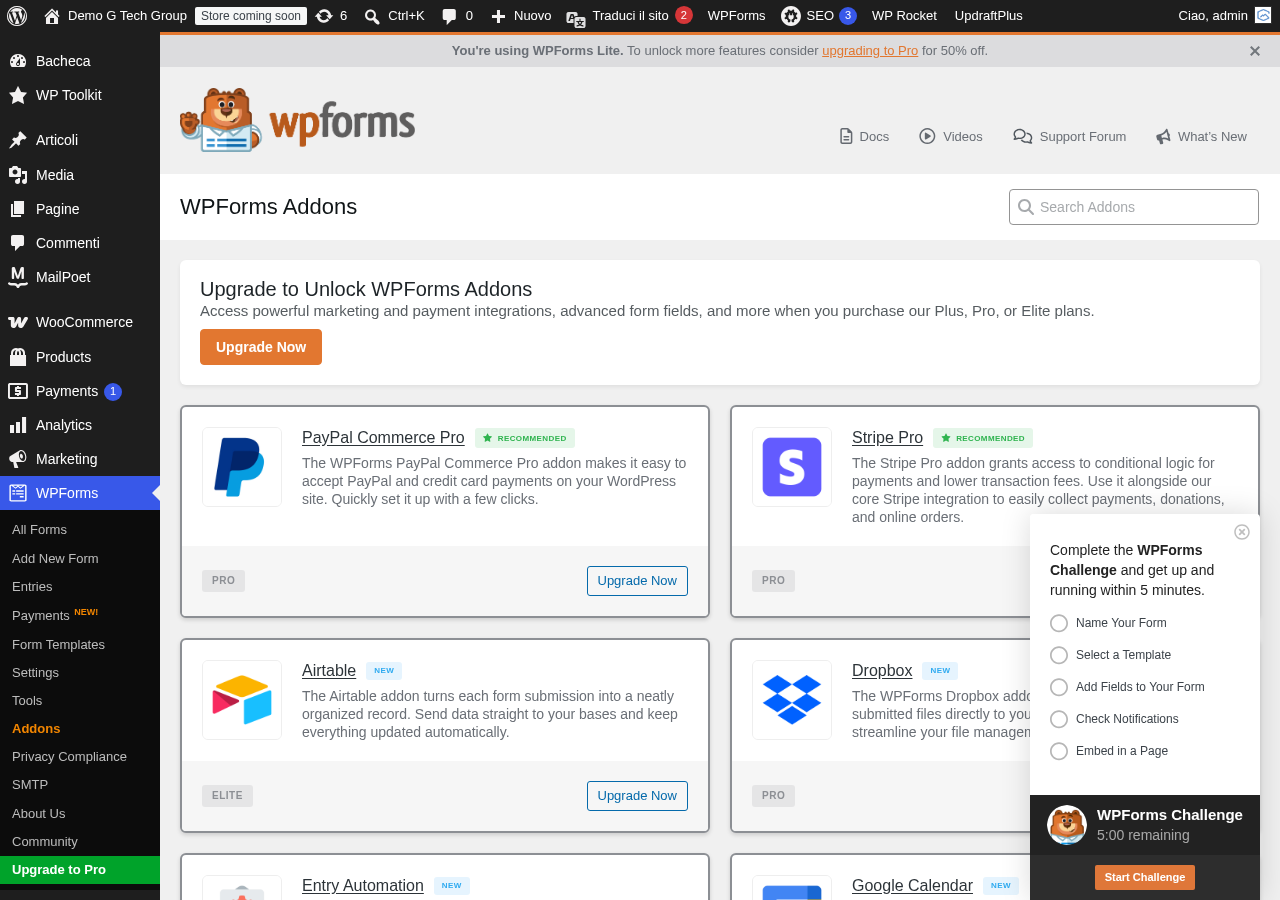Open What's New announcements
This screenshot has width=1280, height=900.
[x=1201, y=136]
